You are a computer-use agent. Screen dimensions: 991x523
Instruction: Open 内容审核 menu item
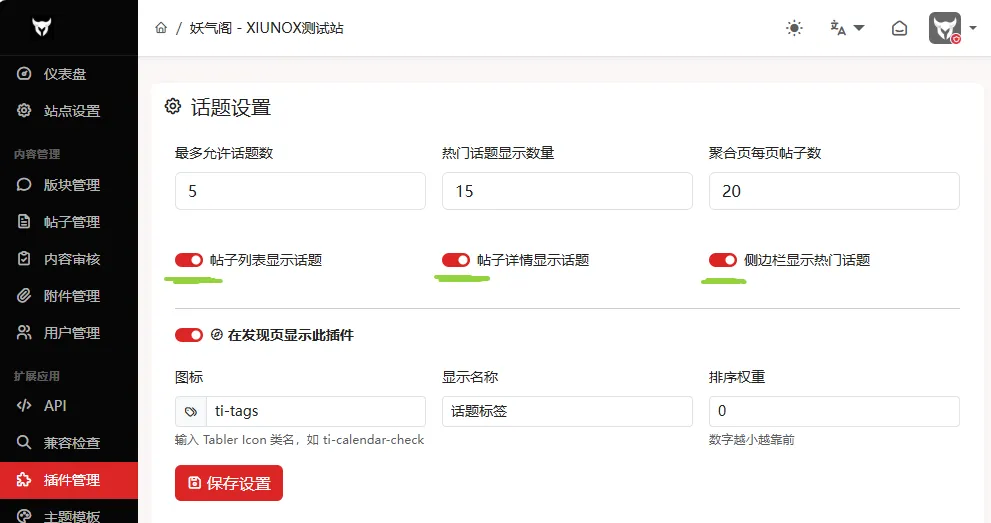[69, 259]
